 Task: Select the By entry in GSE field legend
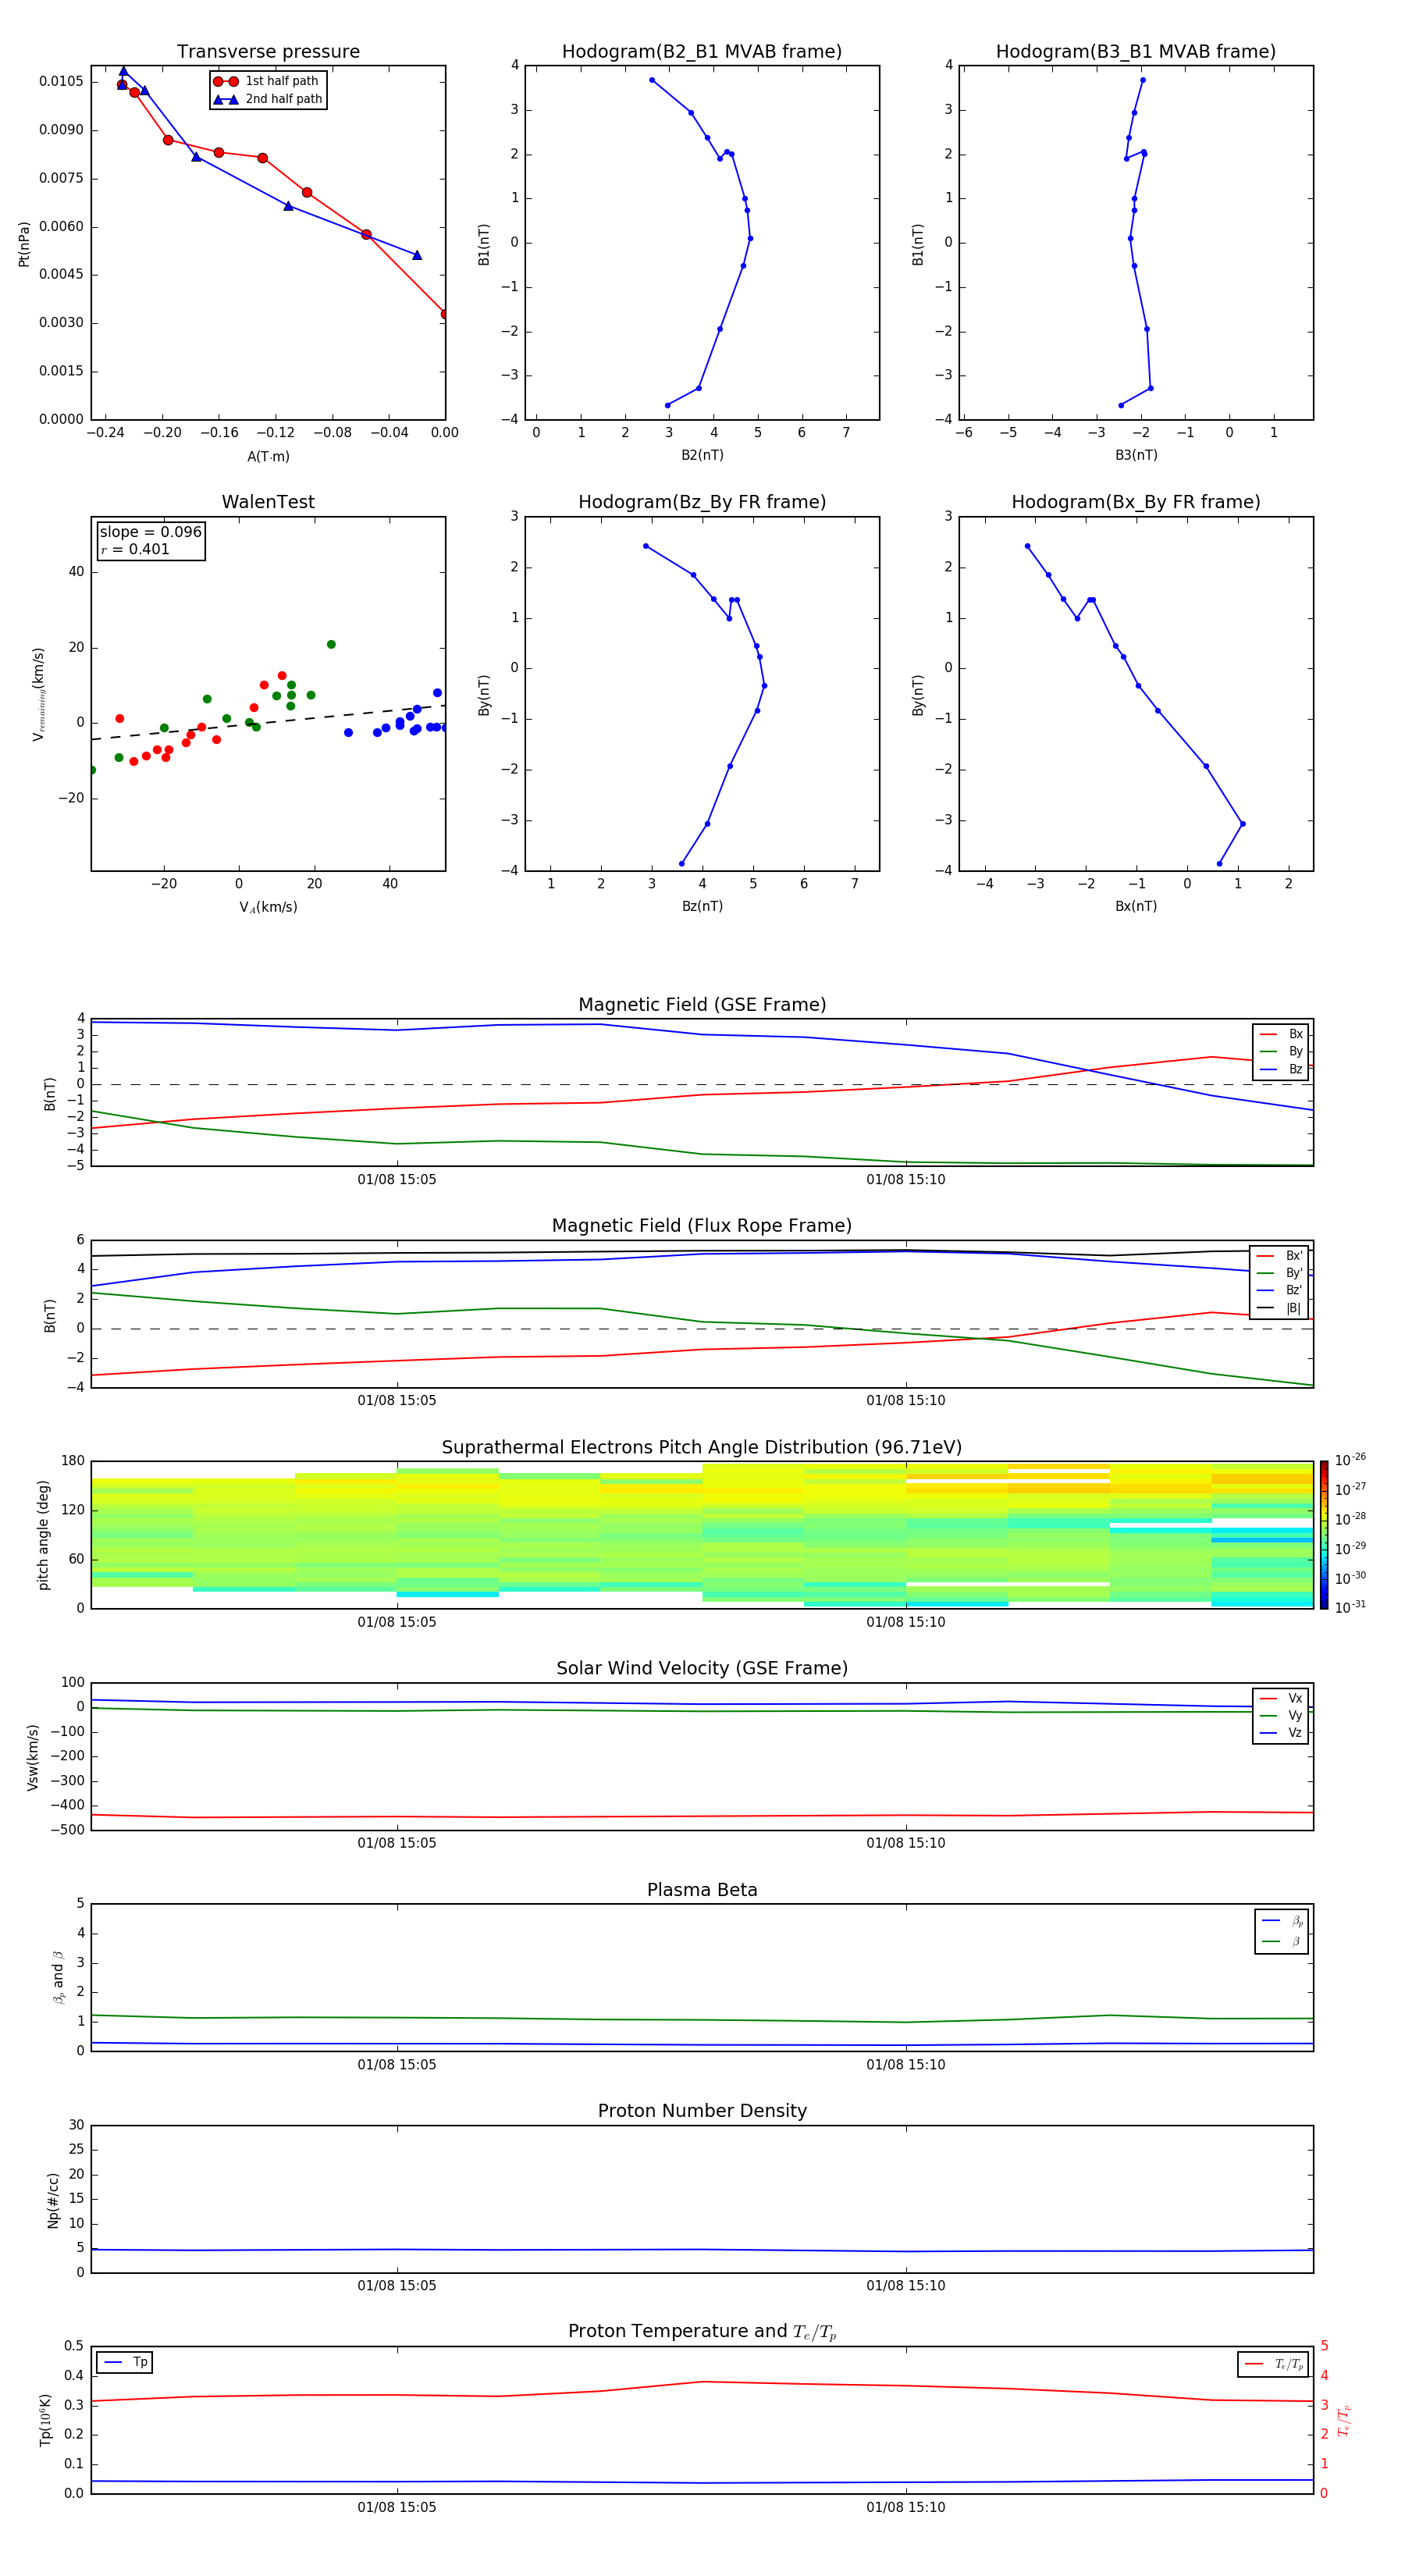point(1281,1051)
